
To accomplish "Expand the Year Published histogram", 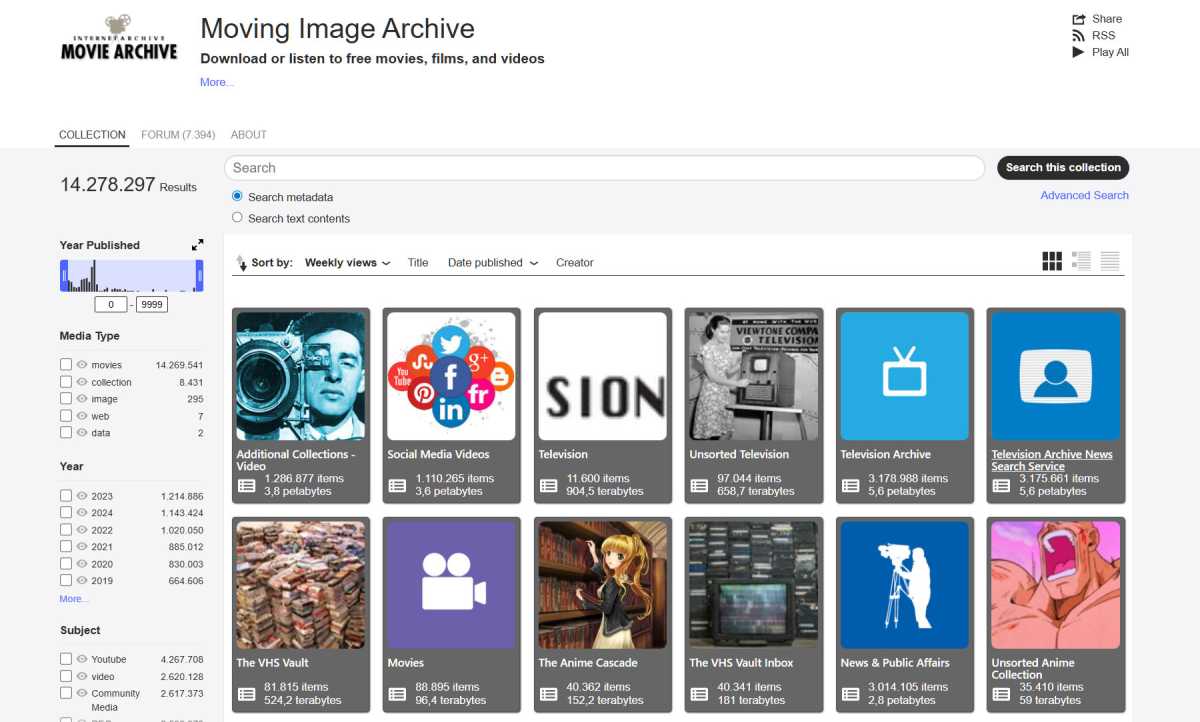I will (197, 245).
